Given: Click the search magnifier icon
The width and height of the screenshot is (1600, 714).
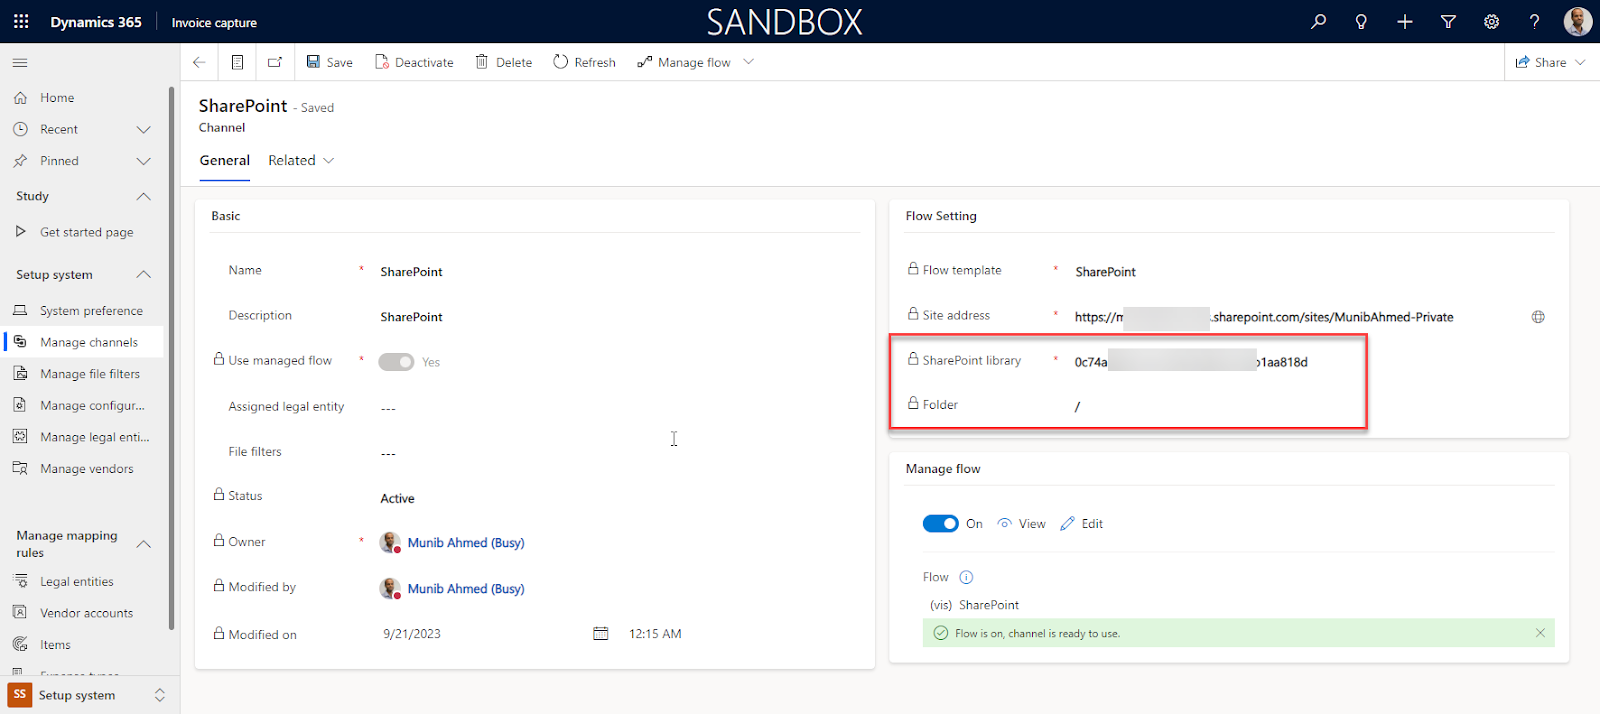Looking at the screenshot, I should point(1319,21).
